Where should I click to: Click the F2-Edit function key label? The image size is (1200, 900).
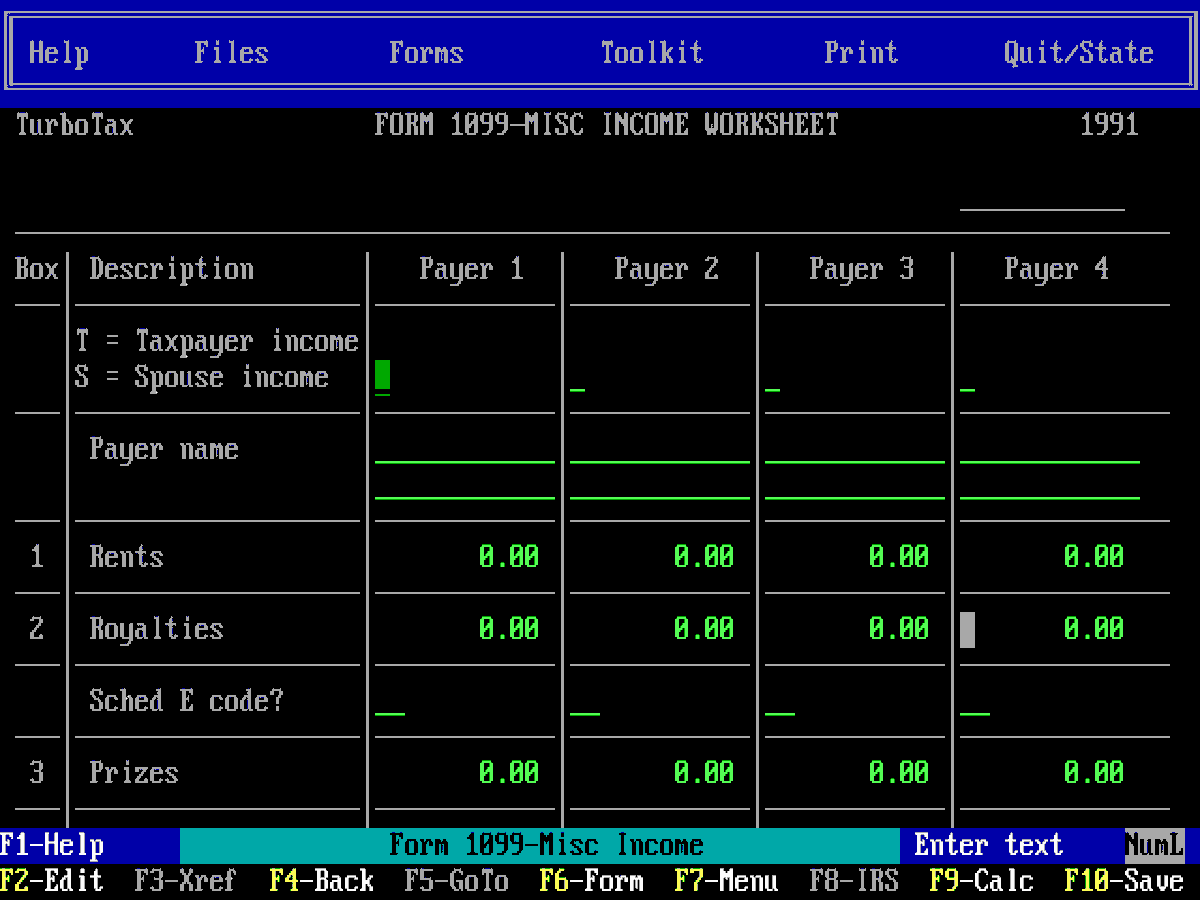pyautogui.click(x=52, y=881)
